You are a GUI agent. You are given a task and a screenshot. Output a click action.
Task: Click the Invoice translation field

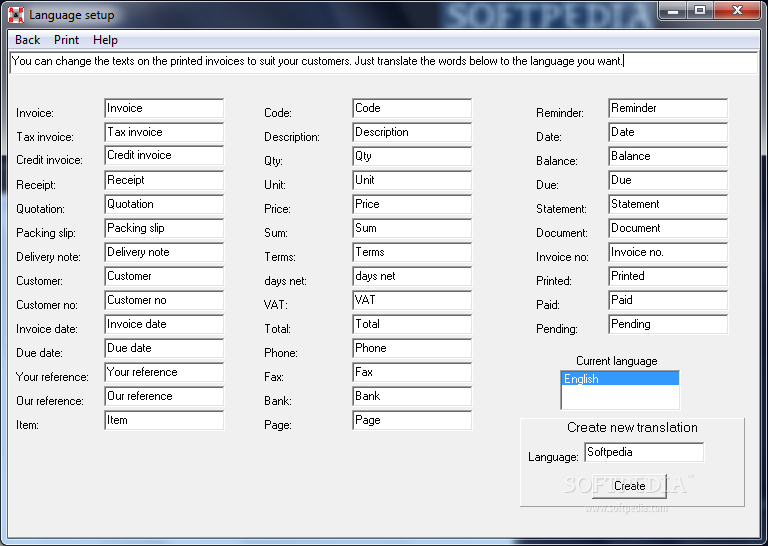[164, 108]
